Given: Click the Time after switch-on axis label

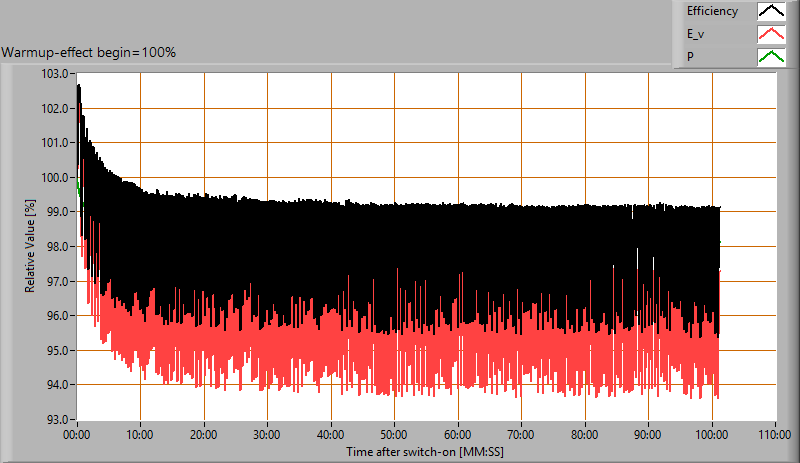Looking at the screenshot, I should [x=424, y=452].
